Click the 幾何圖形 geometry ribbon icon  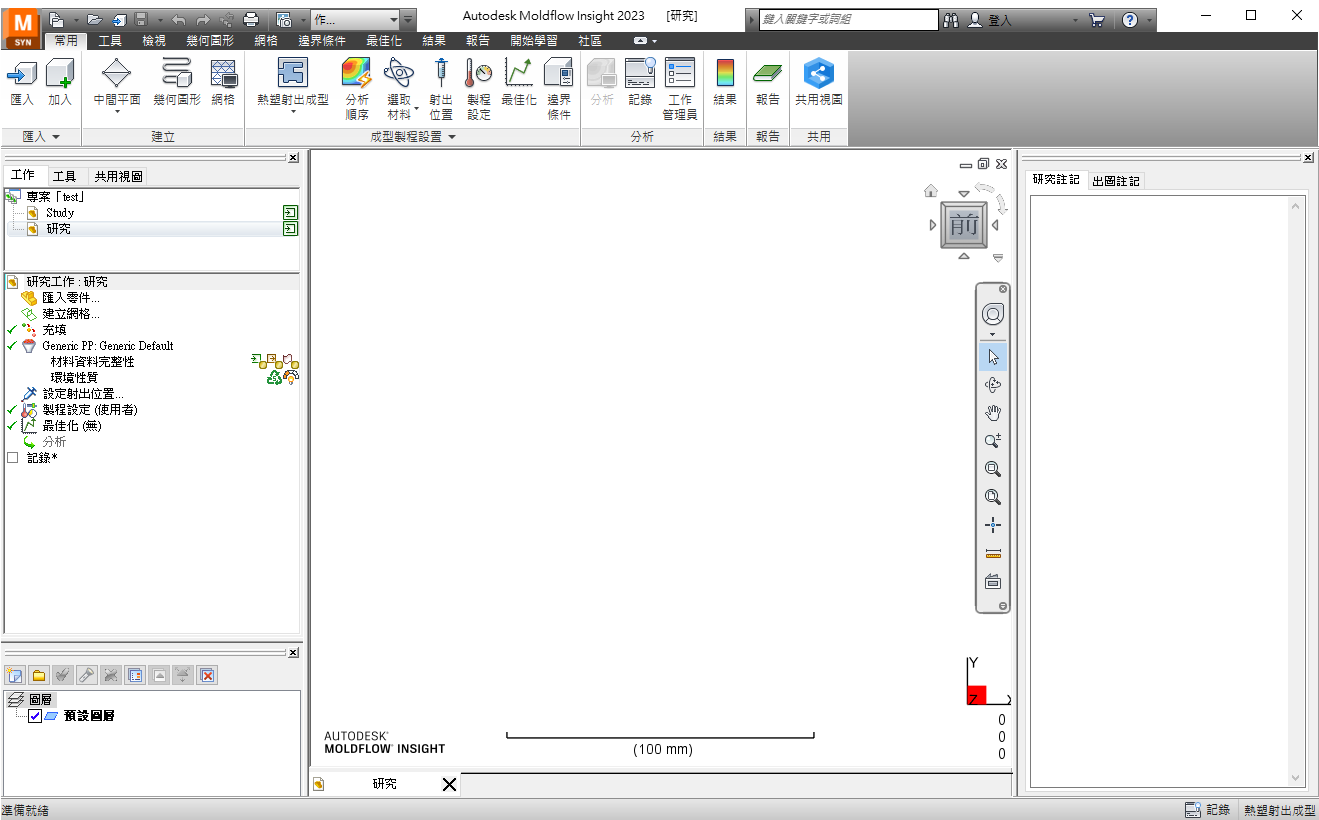(x=177, y=80)
